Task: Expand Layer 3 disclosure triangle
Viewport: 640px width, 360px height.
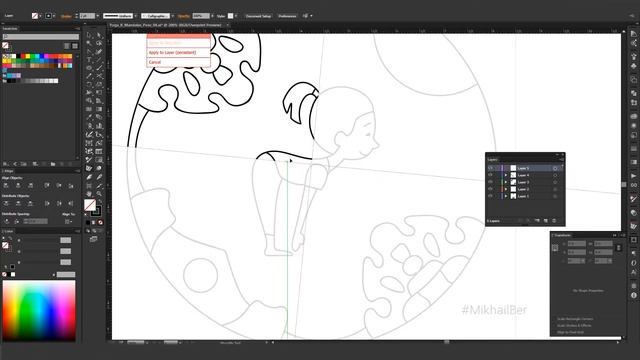Action: [506, 182]
